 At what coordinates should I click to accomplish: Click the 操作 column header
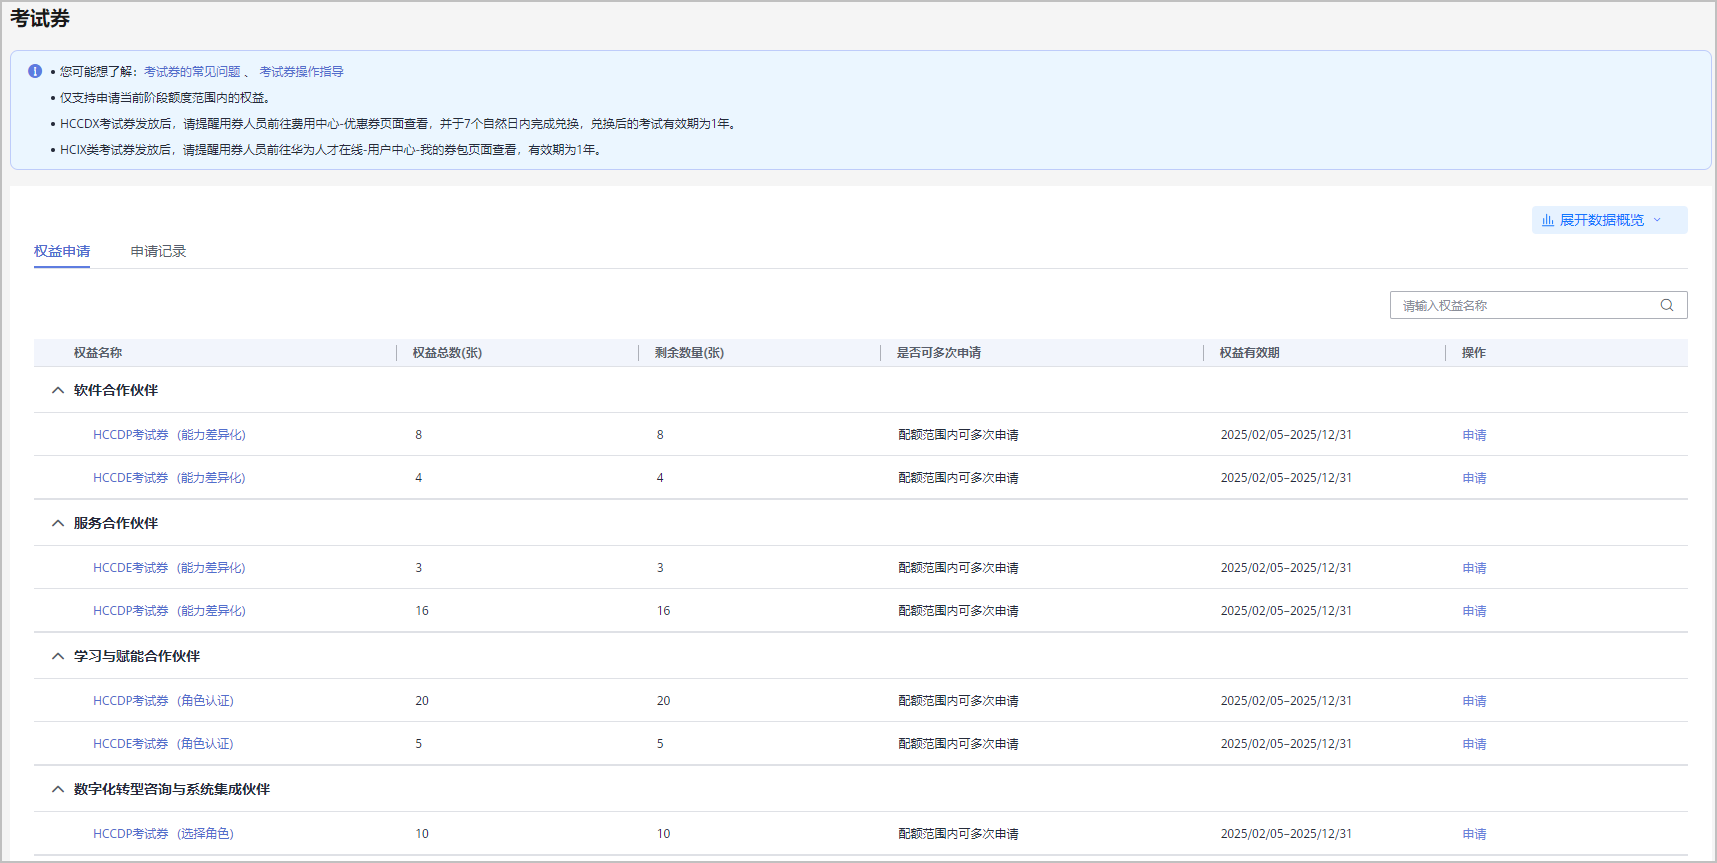pyautogui.click(x=1473, y=353)
